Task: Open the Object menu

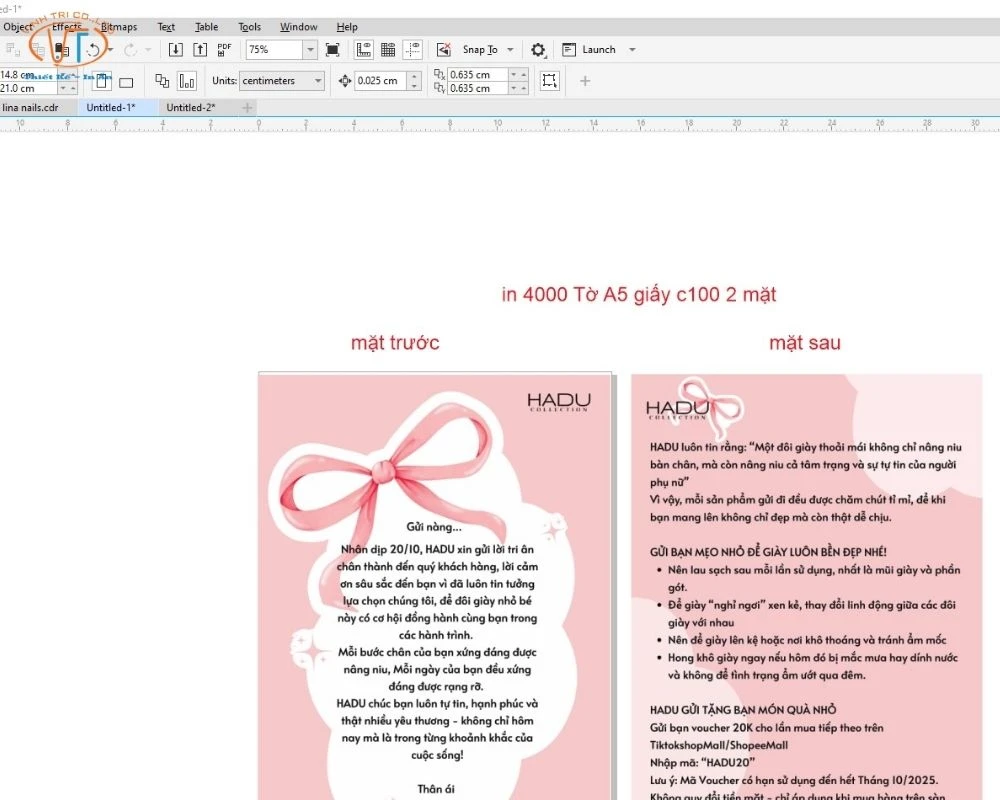Action: [x=17, y=27]
